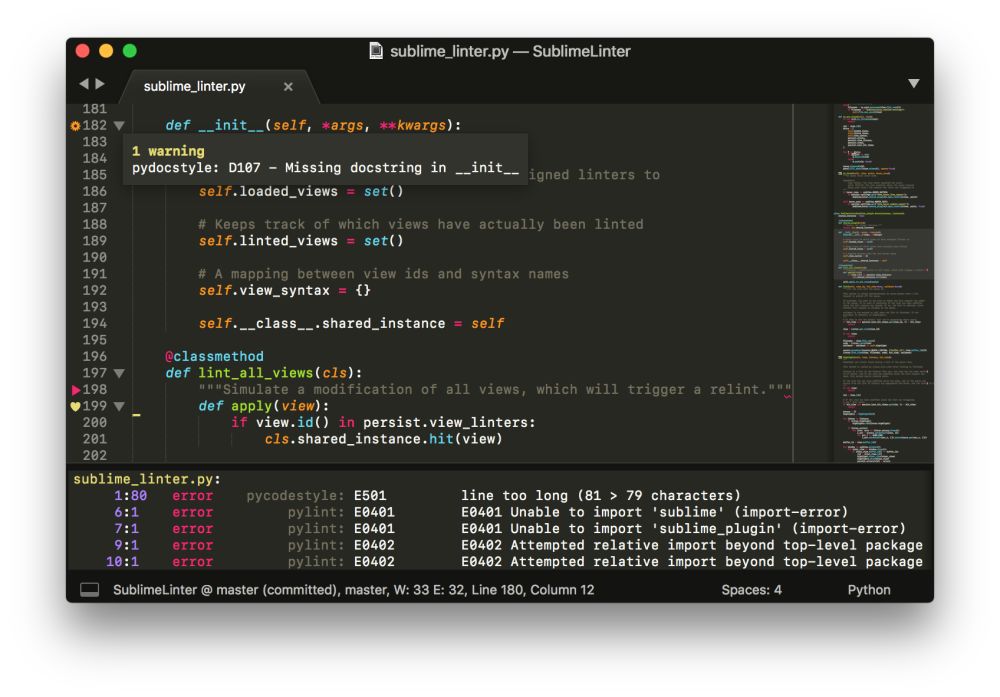Open the Spaces: 4 indentation menu
This screenshot has width=1000, height=697.
coord(751,590)
